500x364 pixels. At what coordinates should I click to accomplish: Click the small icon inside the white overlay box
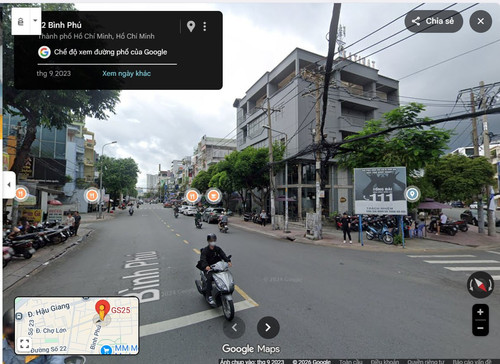[x=21, y=22]
